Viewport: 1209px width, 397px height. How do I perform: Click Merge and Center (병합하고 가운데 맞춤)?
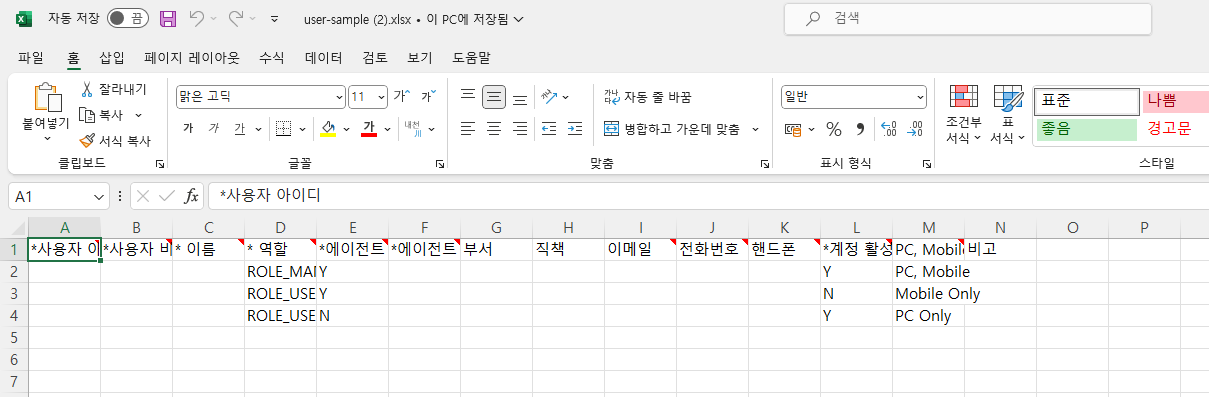pyautogui.click(x=672, y=129)
